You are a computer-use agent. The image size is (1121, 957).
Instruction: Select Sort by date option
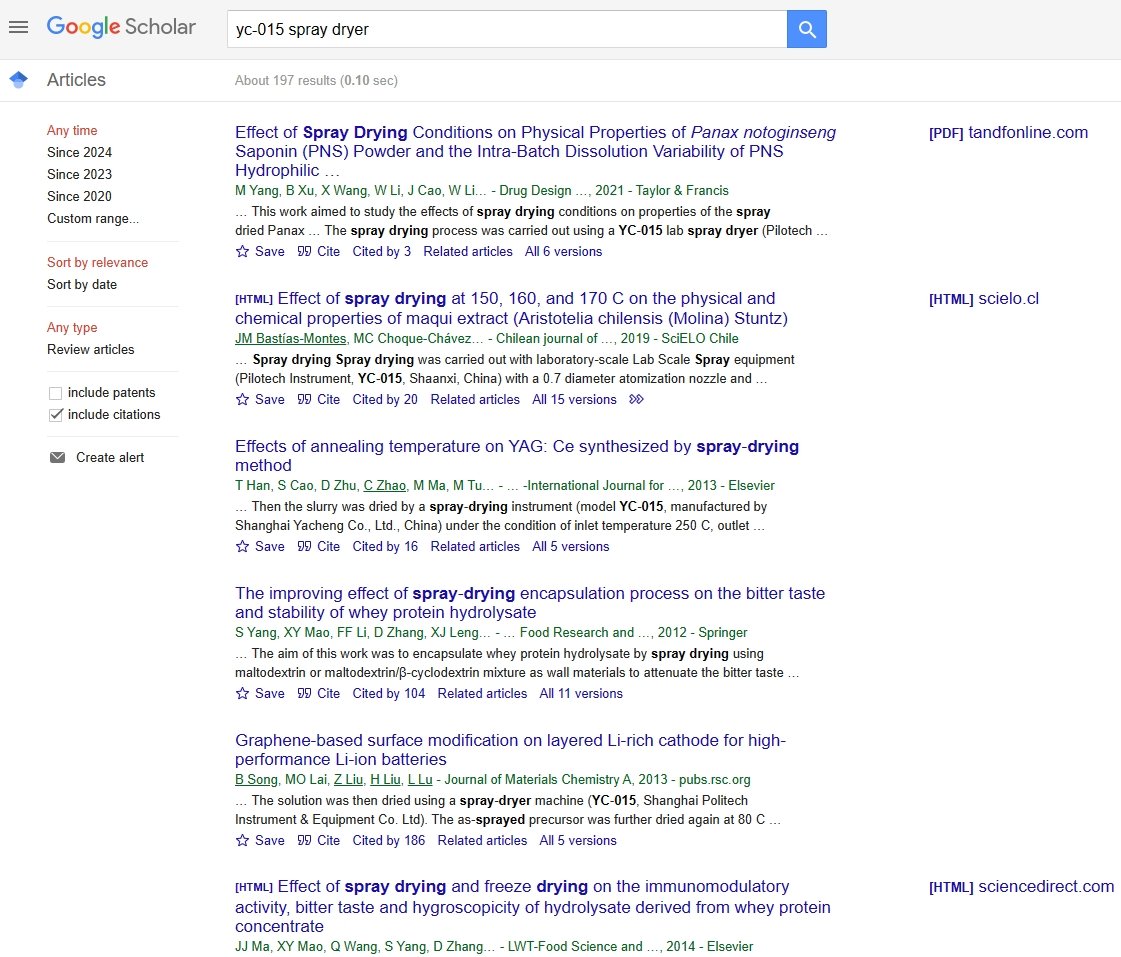point(82,285)
